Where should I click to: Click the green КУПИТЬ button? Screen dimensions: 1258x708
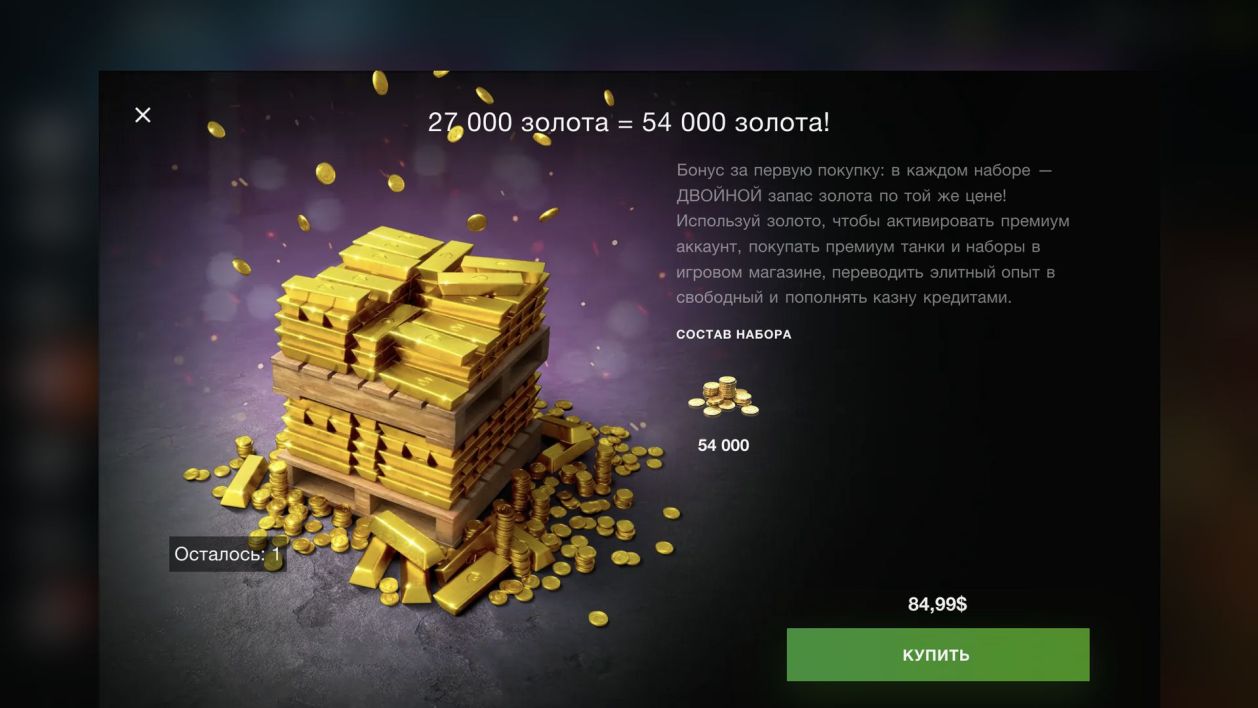tap(937, 655)
